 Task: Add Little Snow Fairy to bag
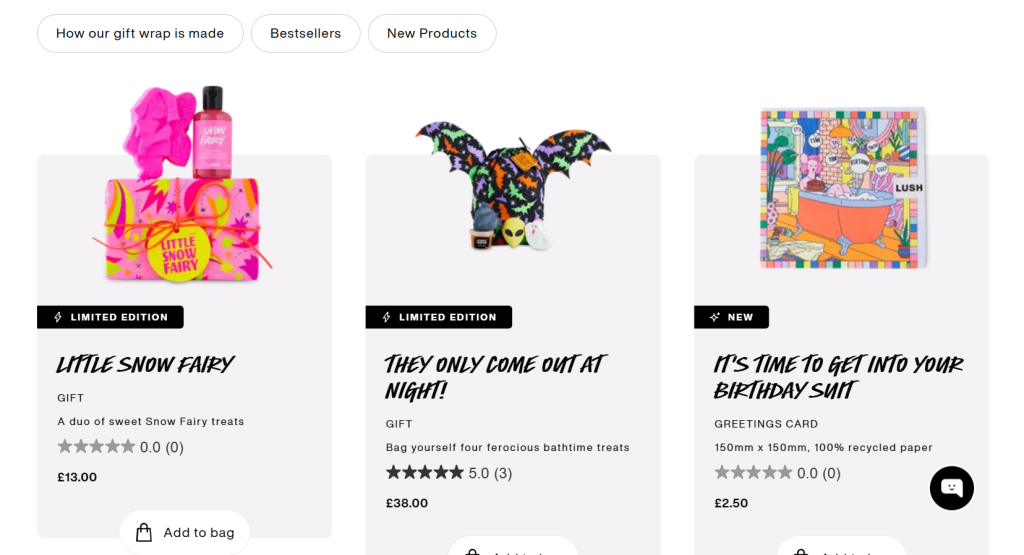coord(185,532)
